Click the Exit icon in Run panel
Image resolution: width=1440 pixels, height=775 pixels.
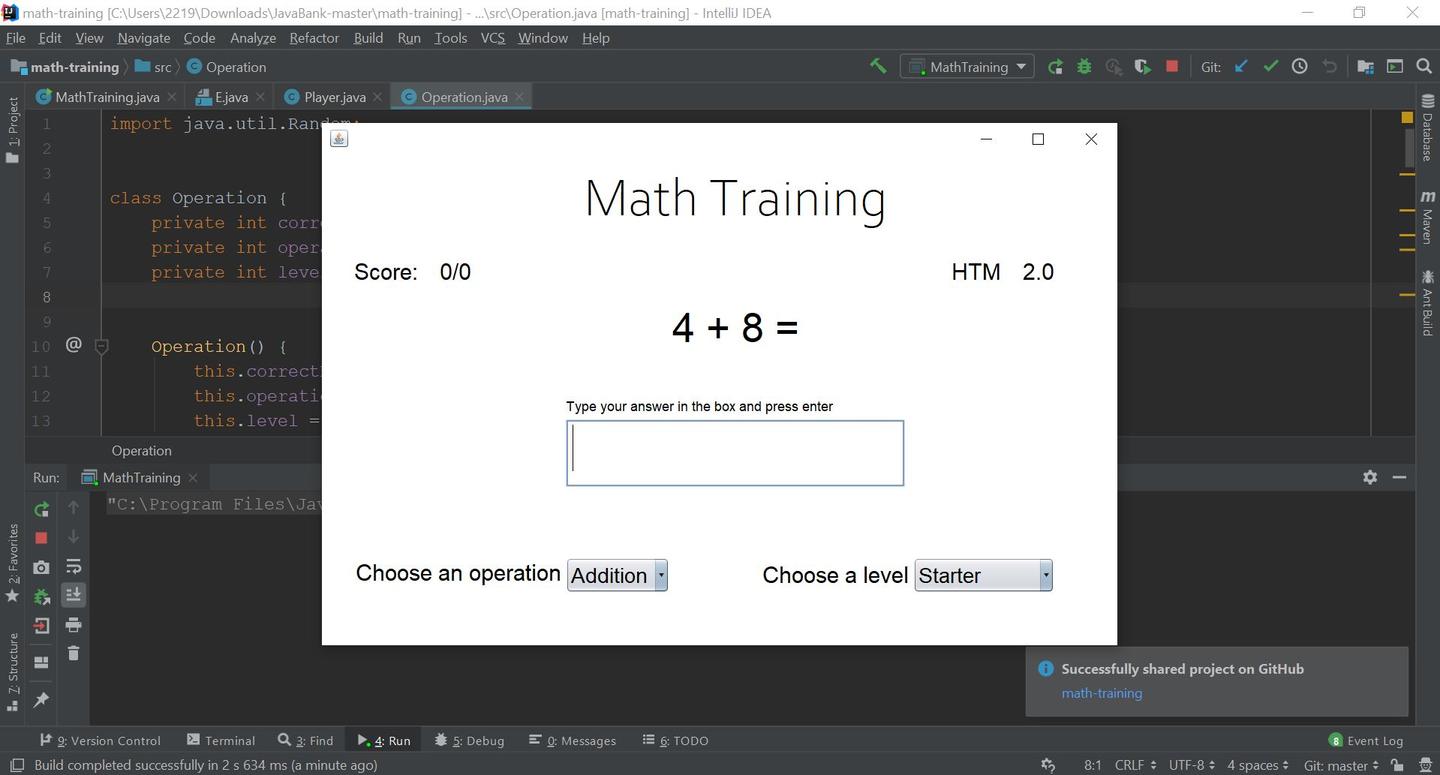click(41, 626)
